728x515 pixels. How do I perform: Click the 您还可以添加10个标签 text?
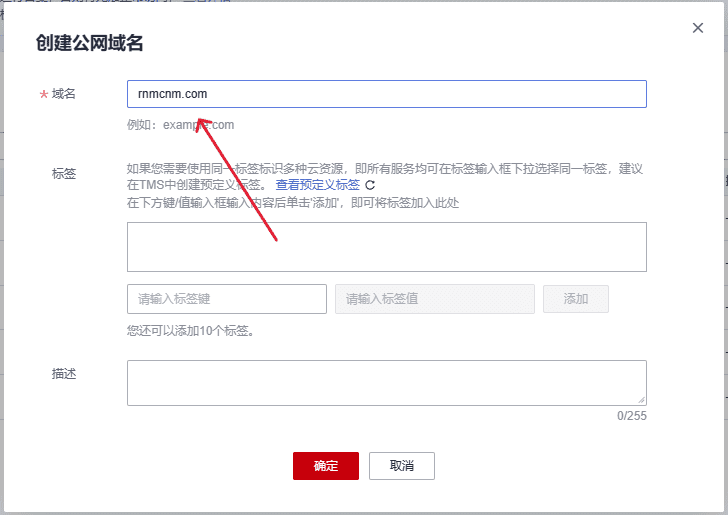[x=190, y=331]
